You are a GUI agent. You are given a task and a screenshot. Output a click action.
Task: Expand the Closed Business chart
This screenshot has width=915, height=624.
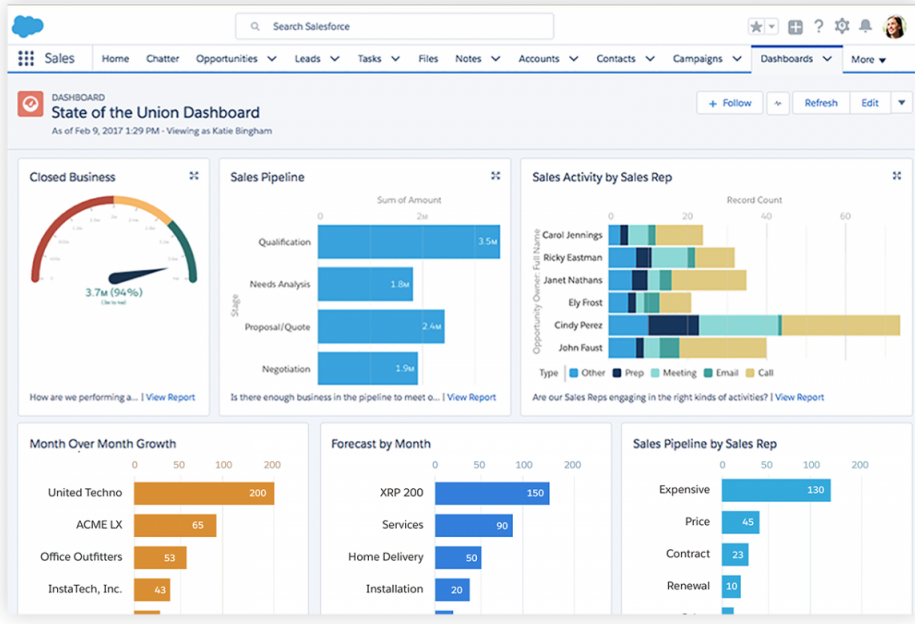(x=194, y=176)
